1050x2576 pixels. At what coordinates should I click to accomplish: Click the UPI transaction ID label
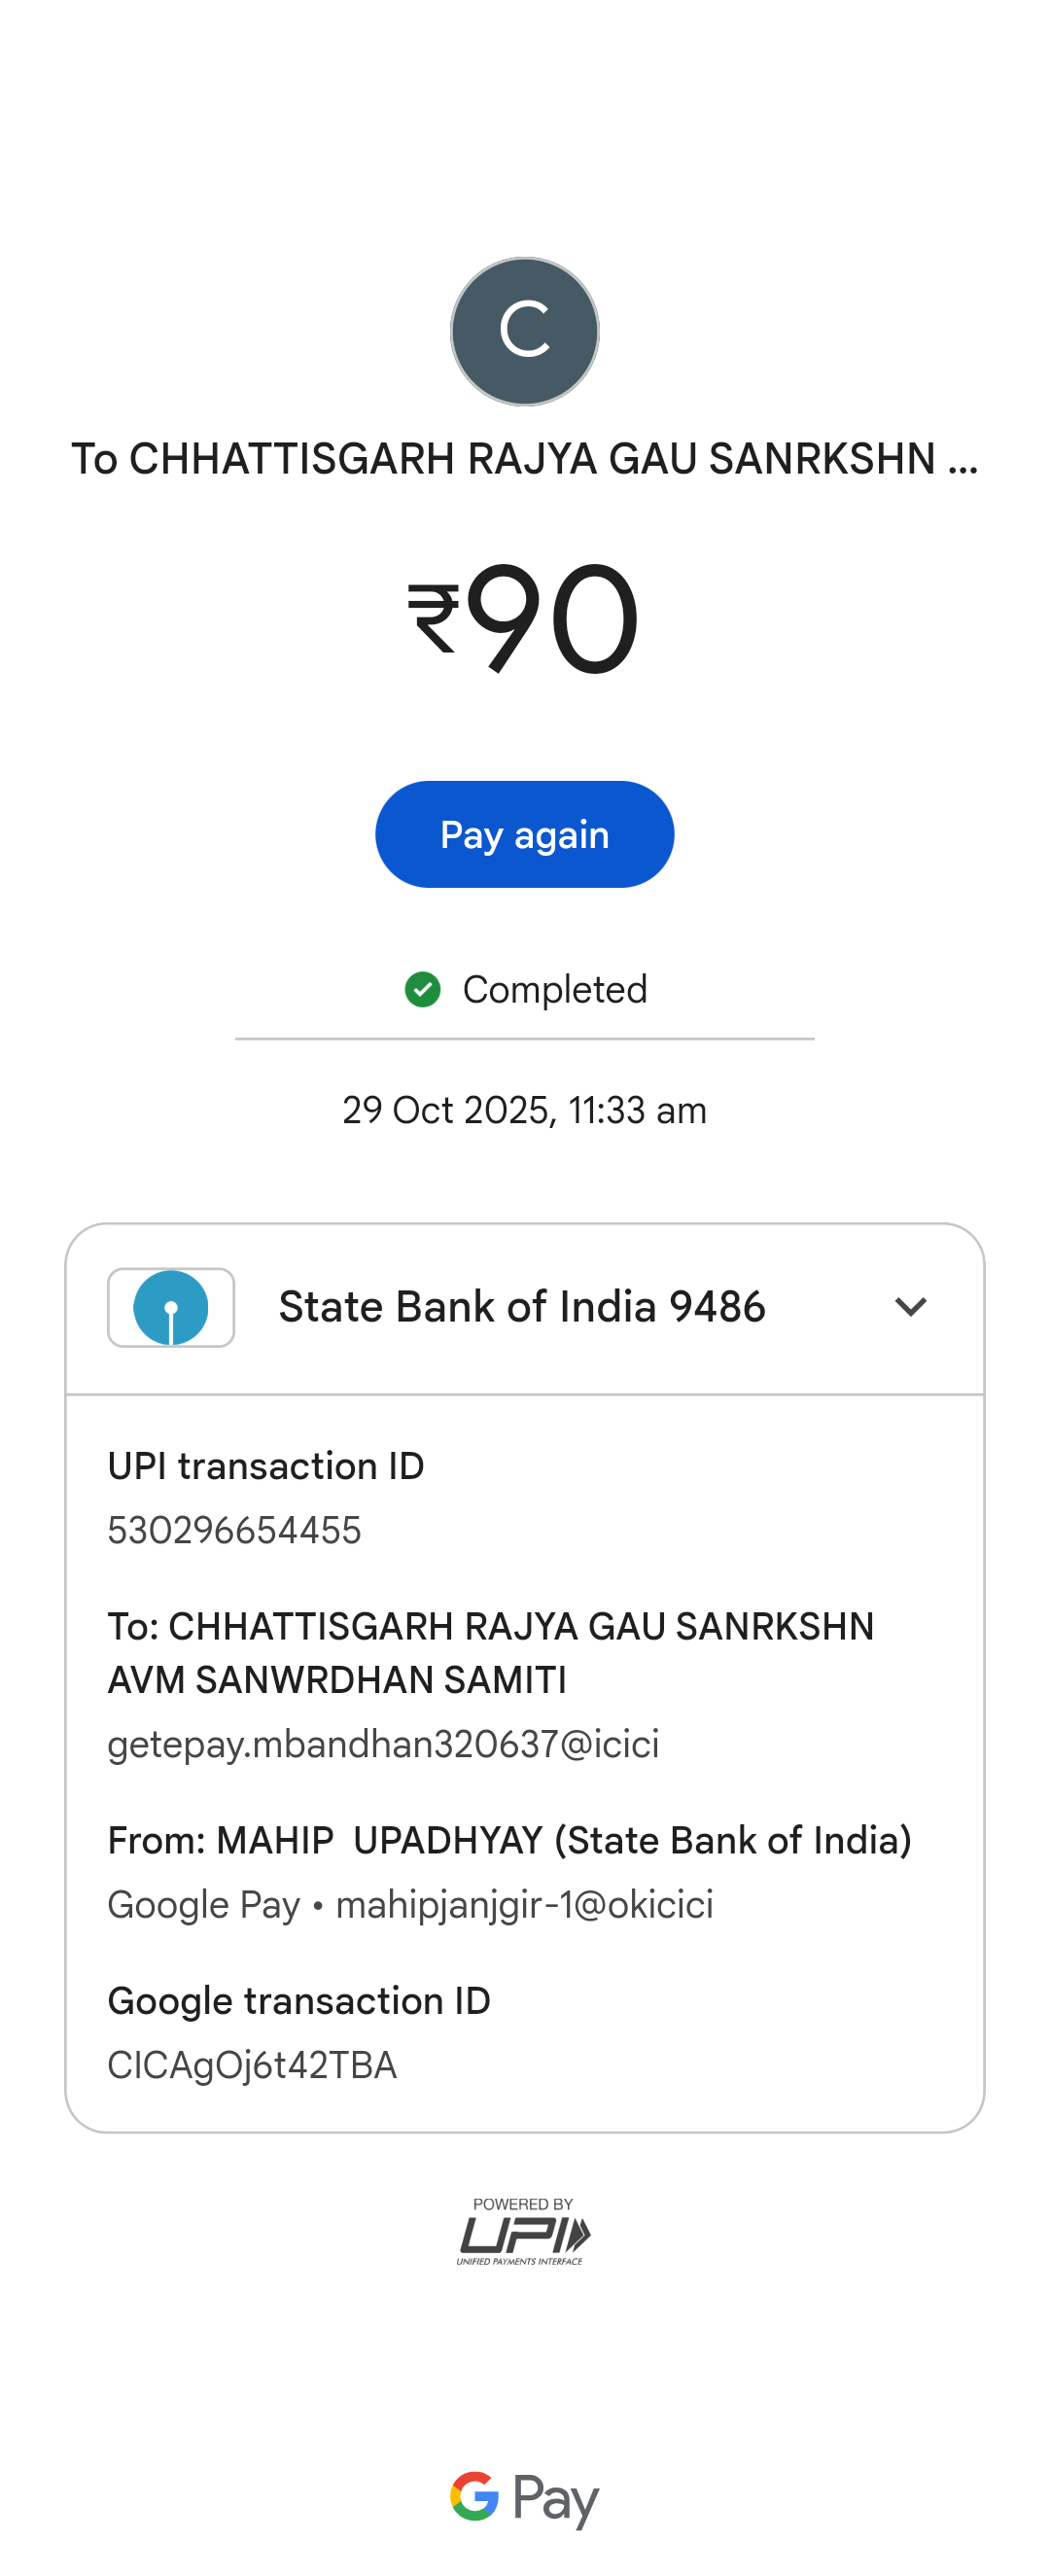tap(266, 1466)
